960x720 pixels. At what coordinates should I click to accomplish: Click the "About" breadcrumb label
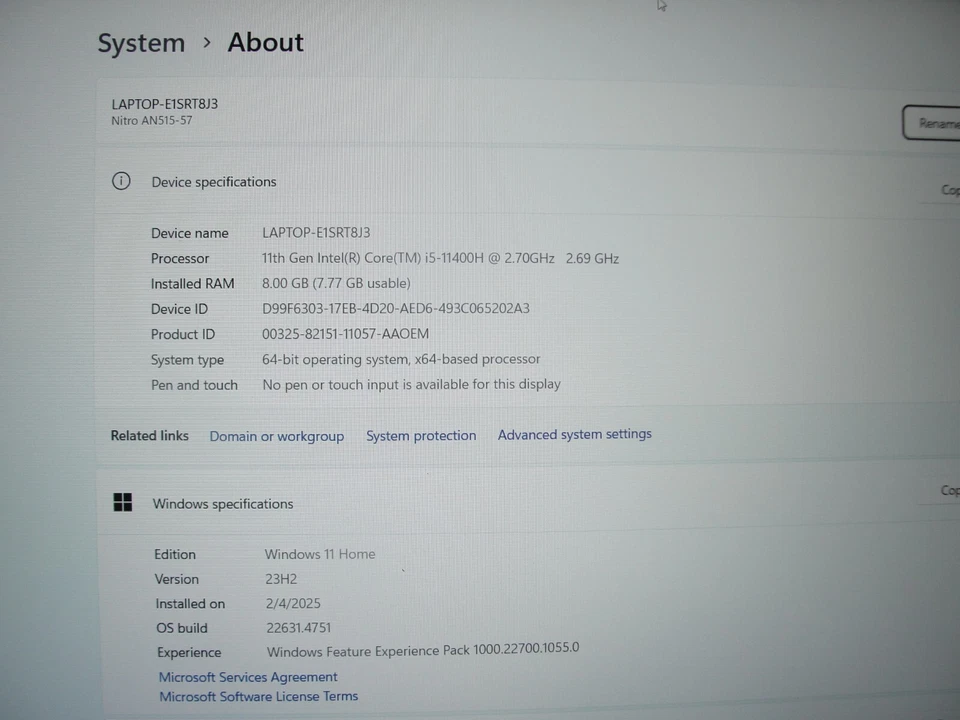click(x=265, y=42)
